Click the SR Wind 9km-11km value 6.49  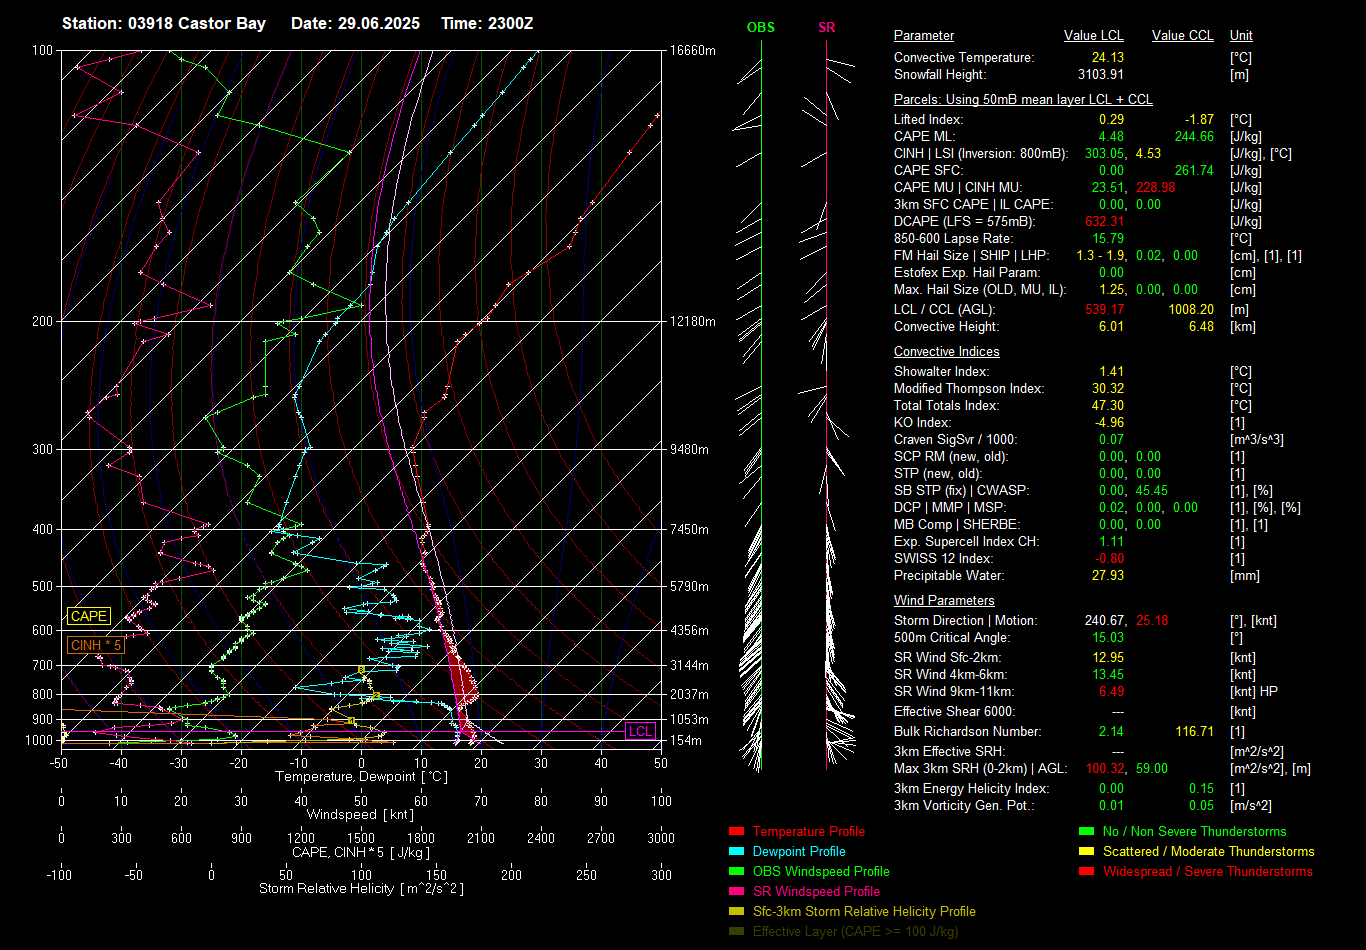[x=1111, y=691]
